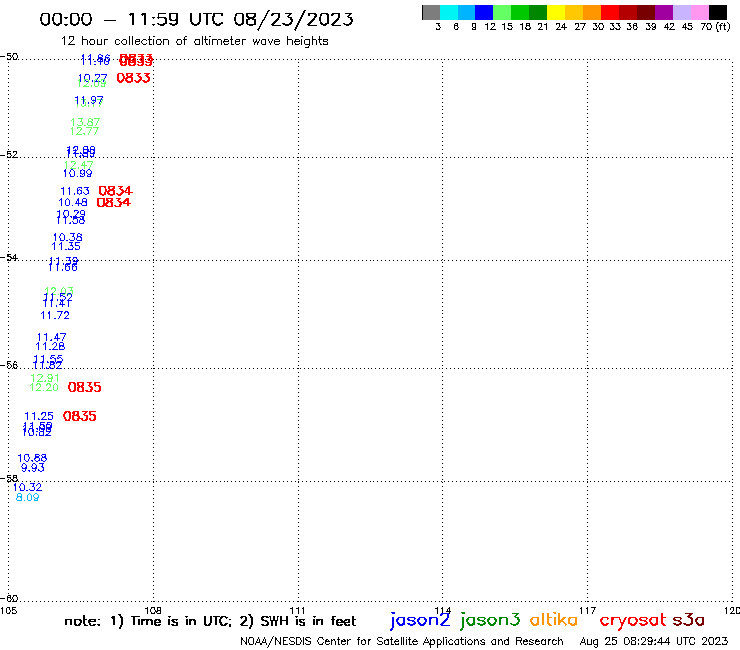This screenshot has width=740, height=650.
Task: Click the UTC and SWH note text
Action: tap(210, 621)
